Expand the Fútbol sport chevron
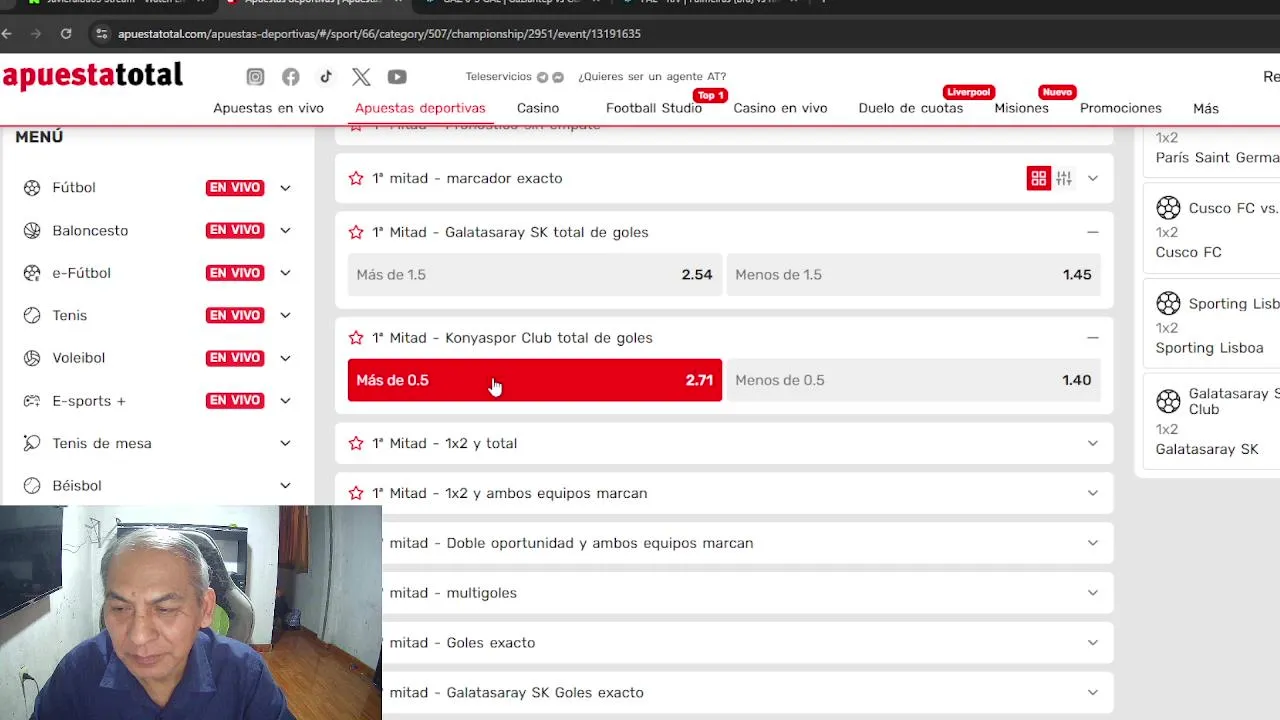The height and width of the screenshot is (720, 1280). (285, 187)
